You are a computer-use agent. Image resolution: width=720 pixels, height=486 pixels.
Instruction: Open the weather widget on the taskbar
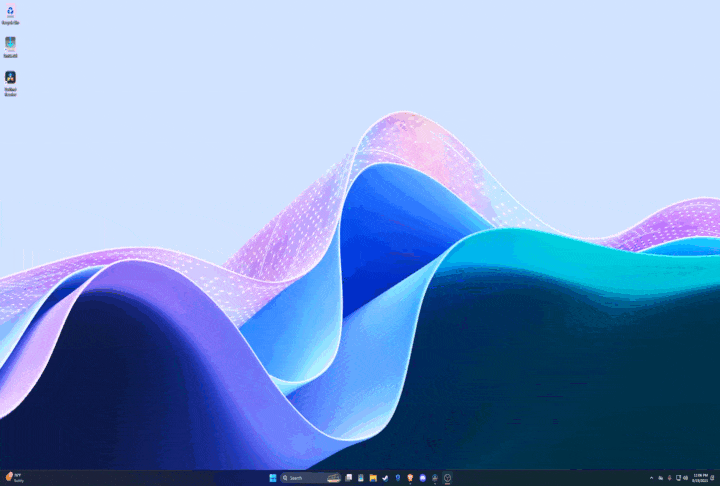14,477
